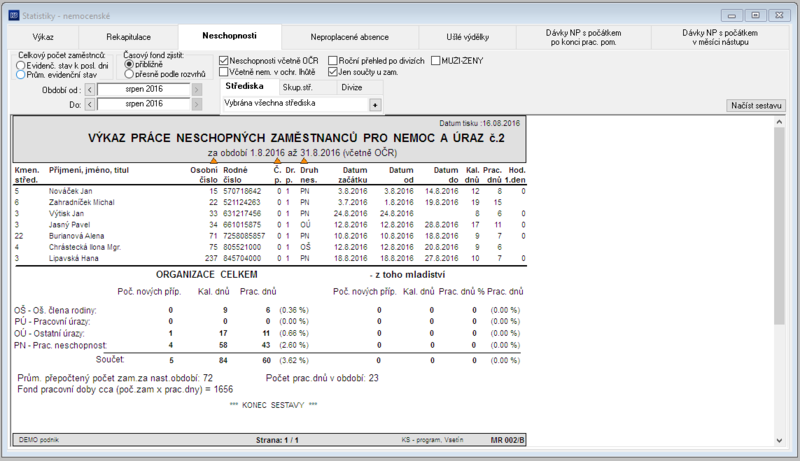
Task: Toggle Jen součty u zam. checkbox
Action: point(333,72)
